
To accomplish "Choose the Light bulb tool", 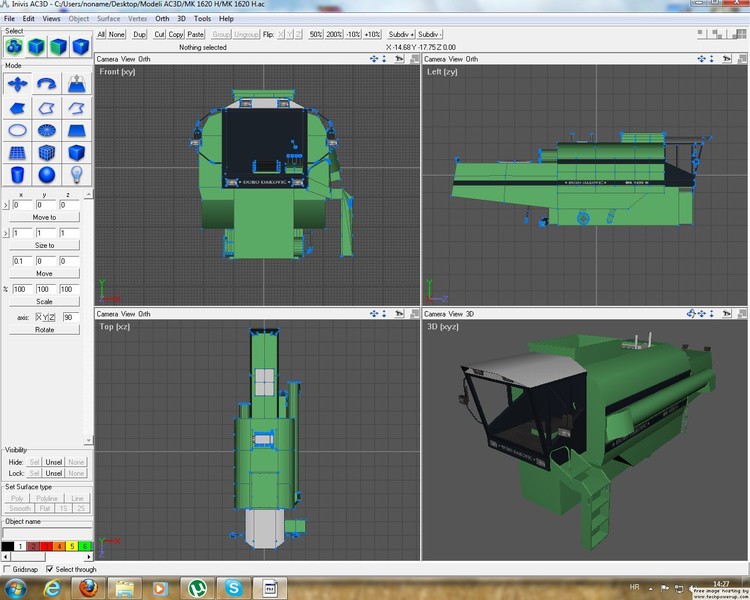I will (x=76, y=175).
